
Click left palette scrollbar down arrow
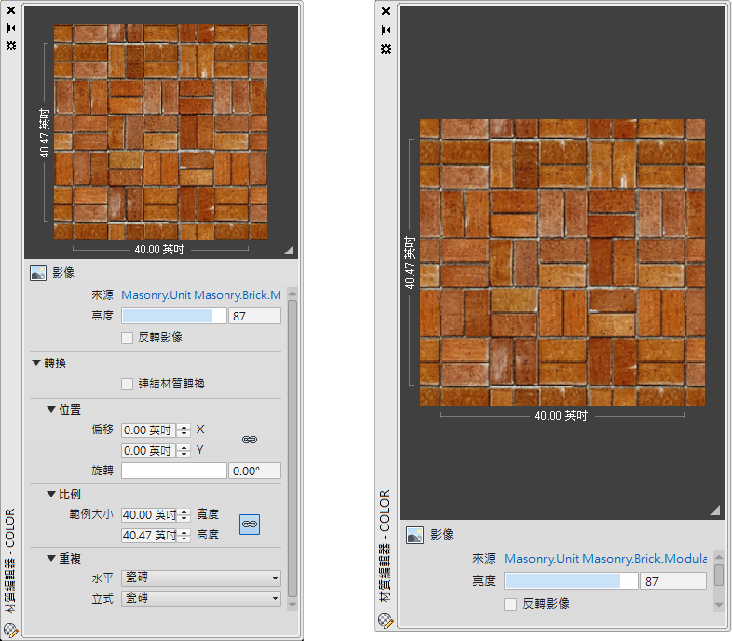(293, 604)
